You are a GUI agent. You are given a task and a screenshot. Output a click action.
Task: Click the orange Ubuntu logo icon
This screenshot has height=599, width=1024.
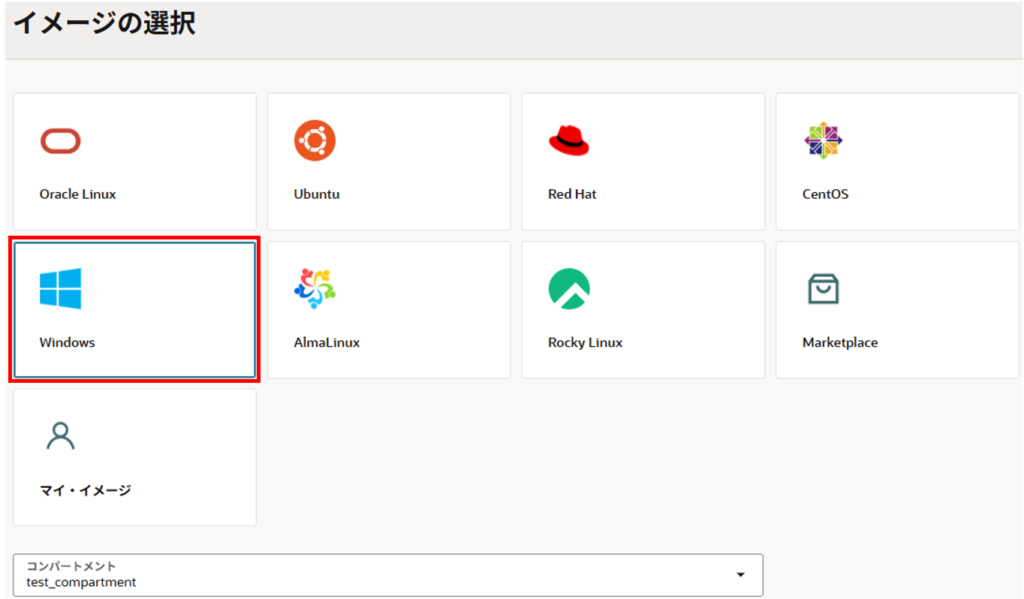pyautogui.click(x=314, y=141)
